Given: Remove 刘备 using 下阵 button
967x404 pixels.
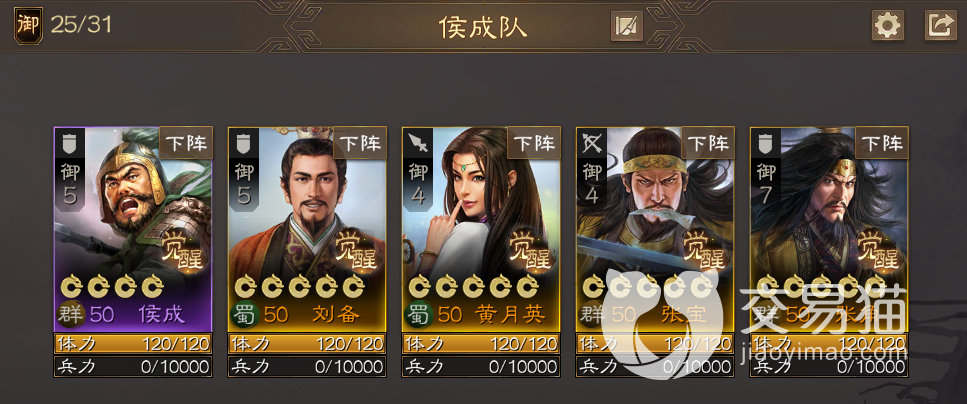Looking at the screenshot, I should tap(360, 143).
